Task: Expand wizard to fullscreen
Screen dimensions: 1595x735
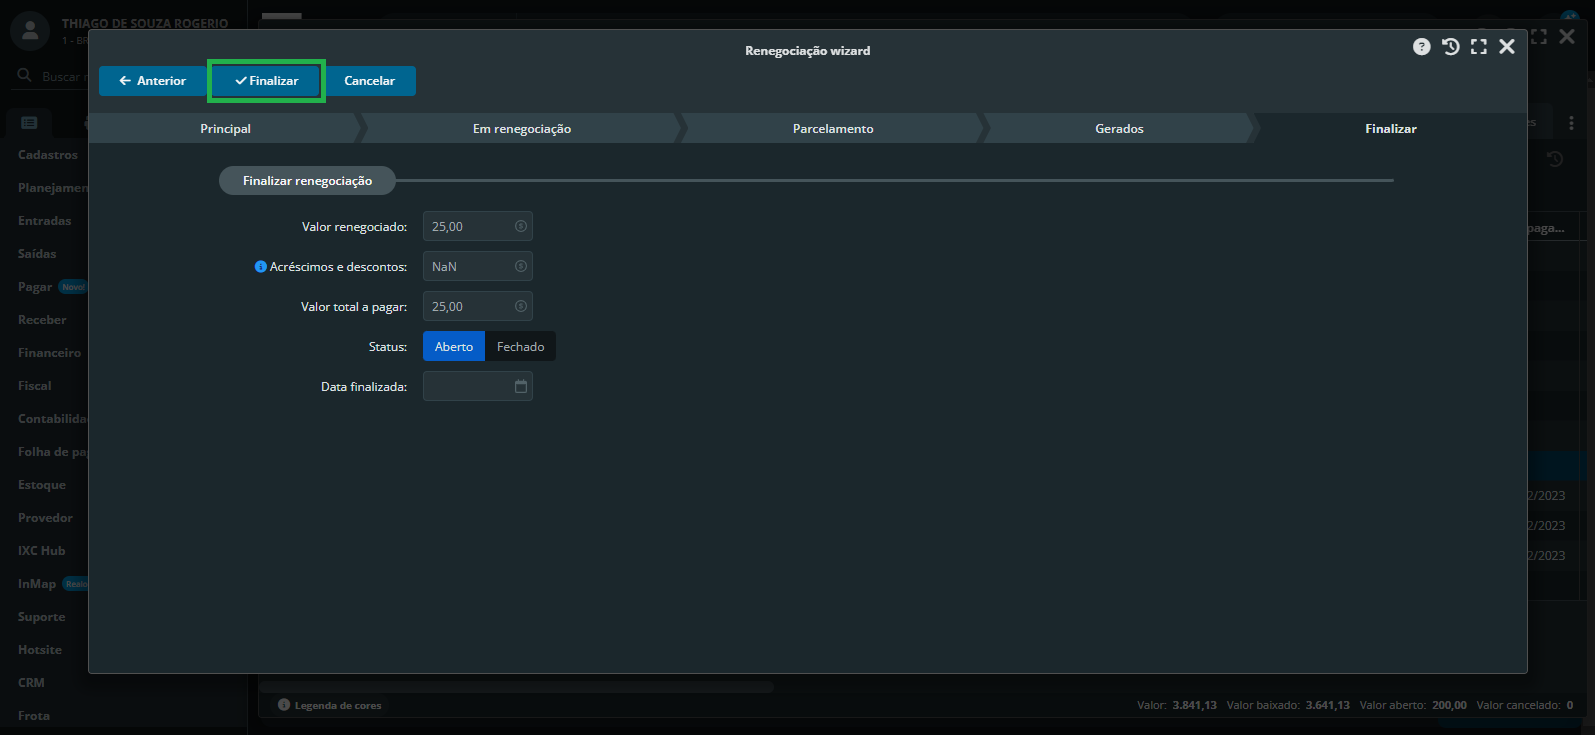Action: (x=1479, y=47)
